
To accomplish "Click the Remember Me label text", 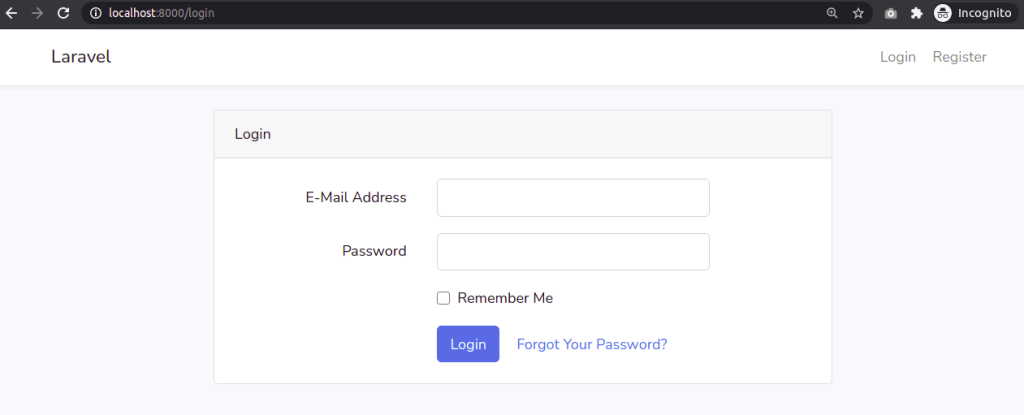I will 505,298.
